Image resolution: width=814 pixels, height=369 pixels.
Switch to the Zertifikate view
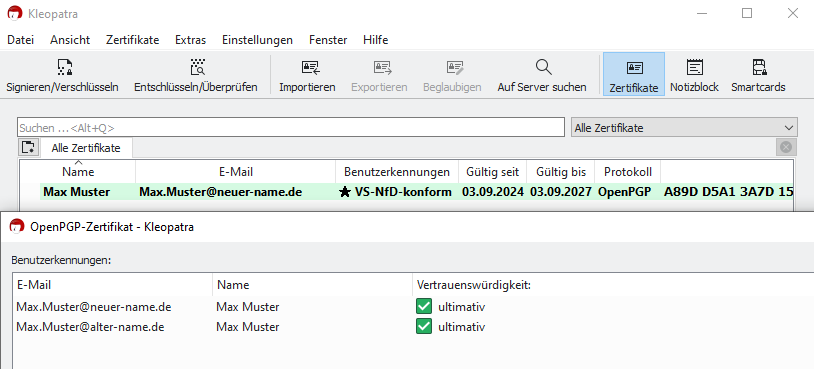(x=634, y=74)
